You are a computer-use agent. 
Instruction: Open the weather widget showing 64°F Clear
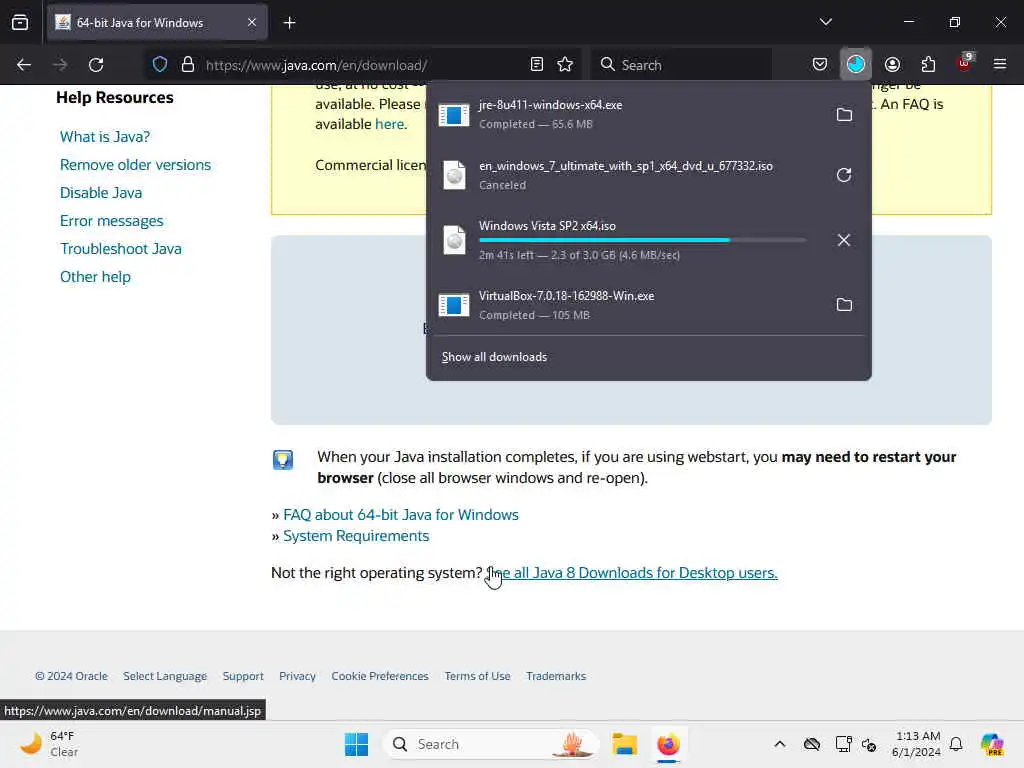click(49, 744)
